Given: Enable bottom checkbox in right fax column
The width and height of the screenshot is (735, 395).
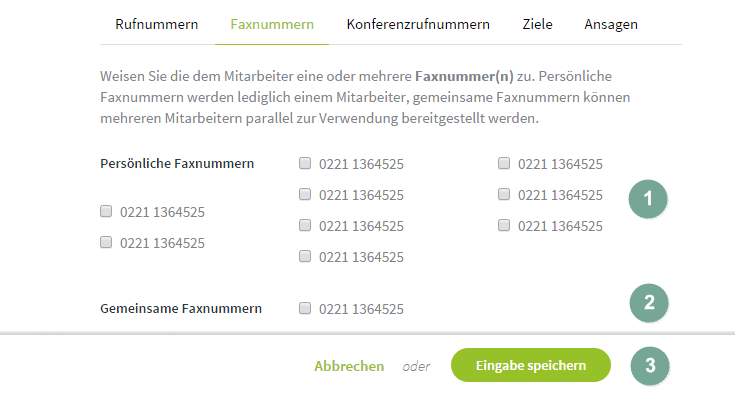Looking at the screenshot, I should (x=504, y=225).
